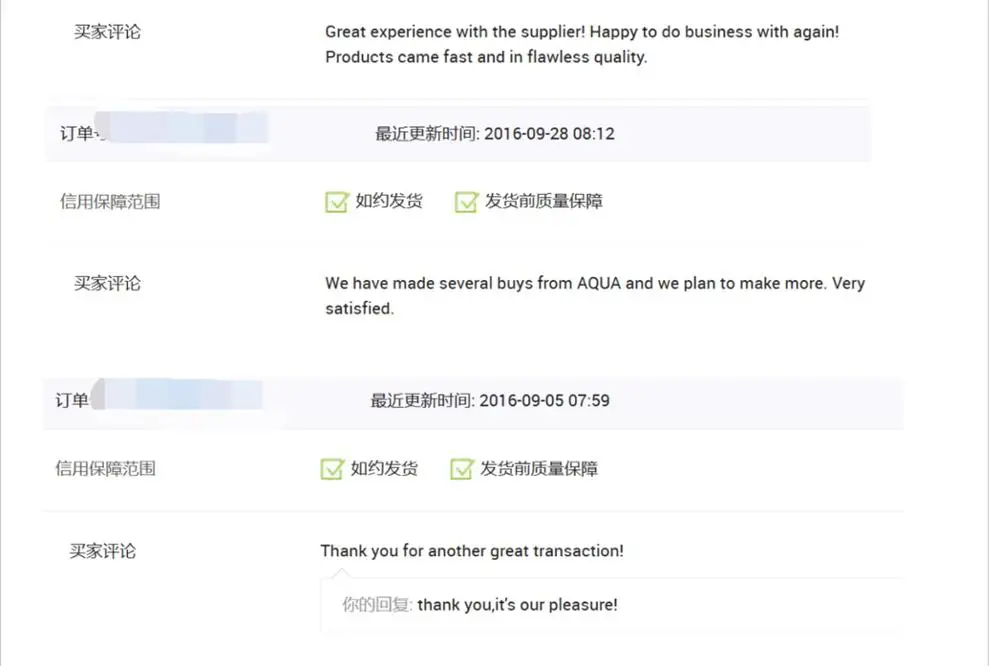1000x666 pixels.
Task: Click the 2016-09-05 07:59 update timestamp
Action: tap(544, 401)
